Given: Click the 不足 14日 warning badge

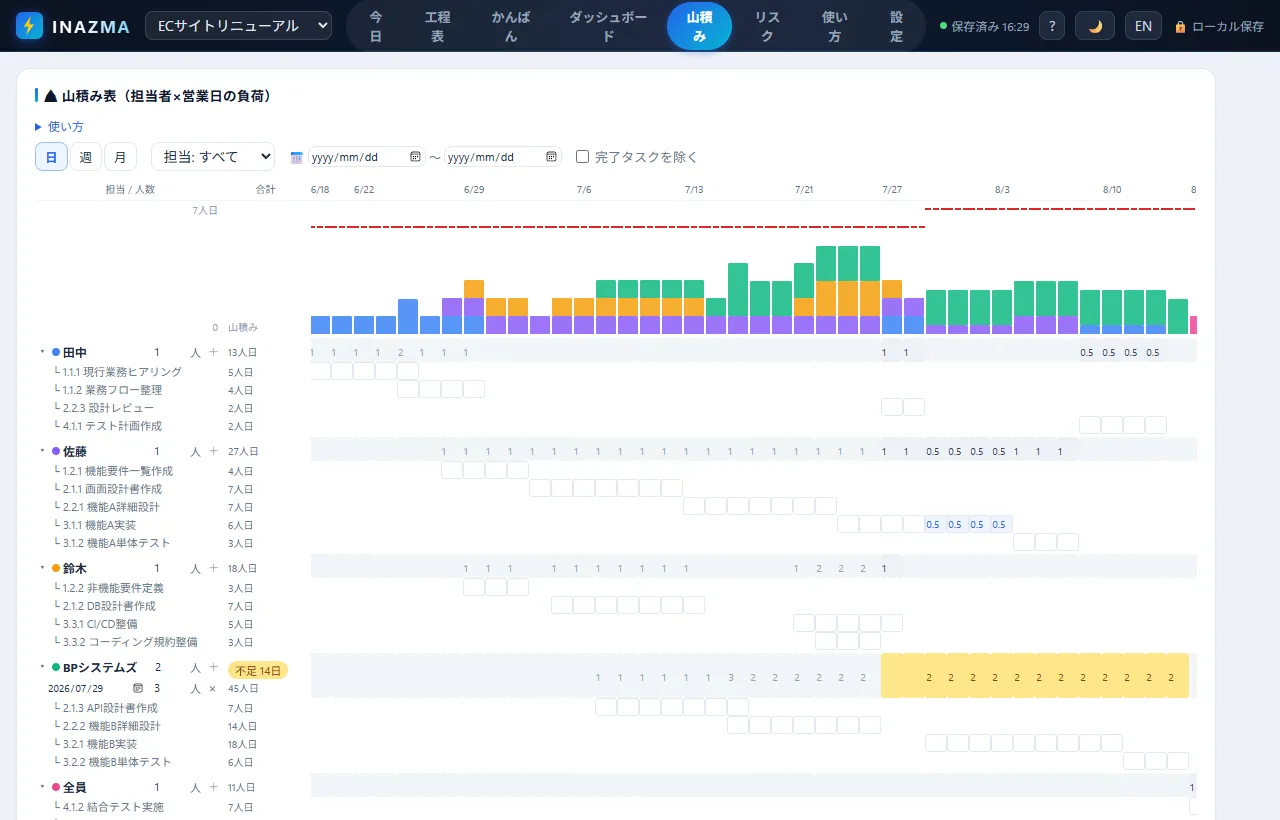Looking at the screenshot, I should pos(258,670).
